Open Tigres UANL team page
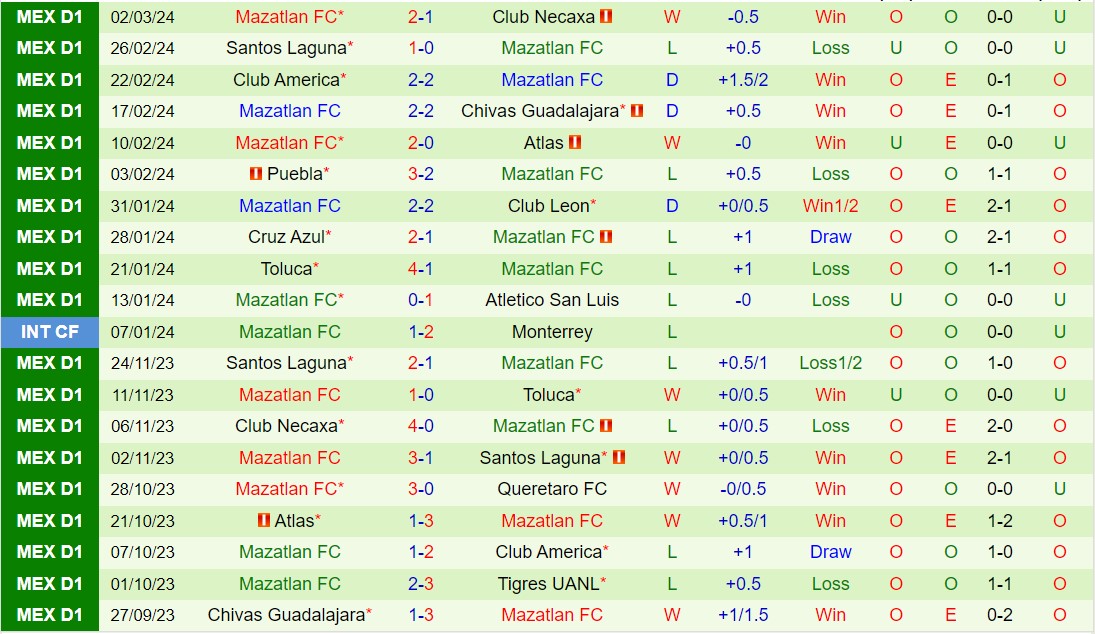Image resolution: width=1095 pixels, height=634 pixels. [x=552, y=584]
